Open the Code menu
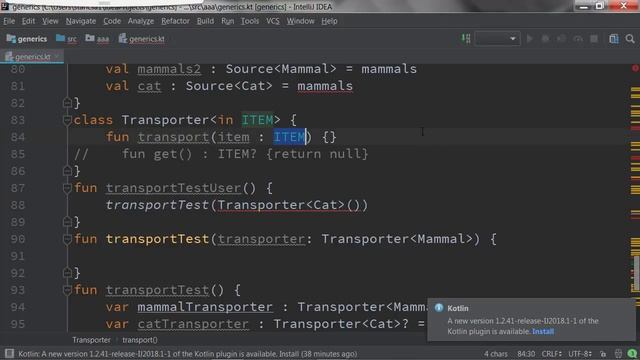640x360 pixels. 112,21
